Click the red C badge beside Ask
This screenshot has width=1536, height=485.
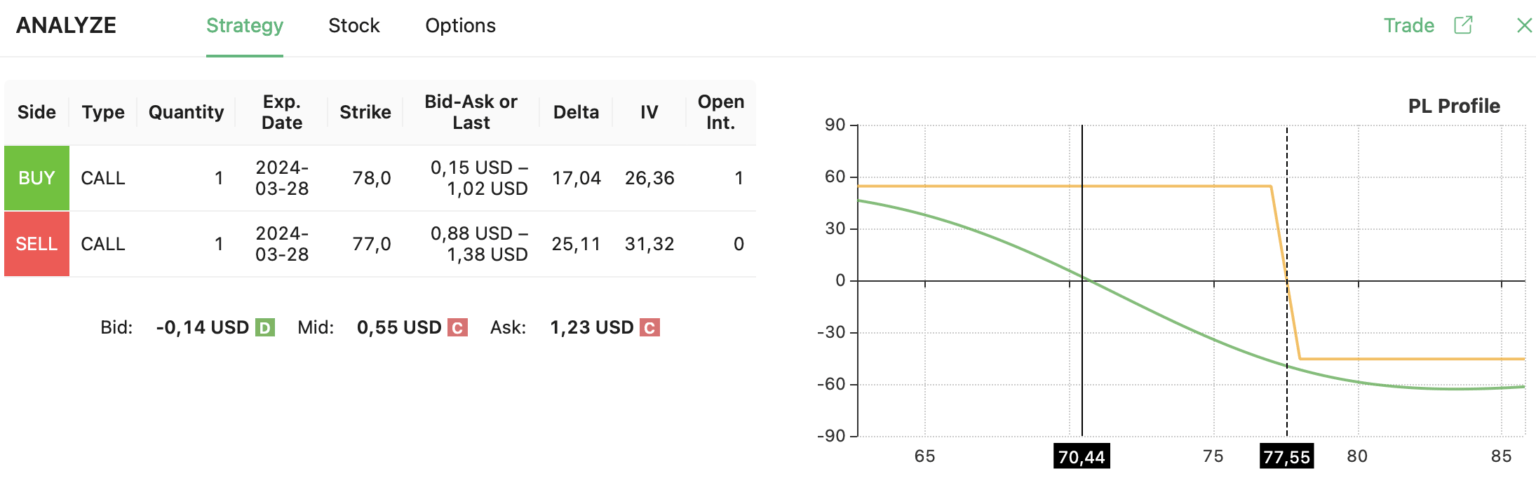pyautogui.click(x=649, y=327)
